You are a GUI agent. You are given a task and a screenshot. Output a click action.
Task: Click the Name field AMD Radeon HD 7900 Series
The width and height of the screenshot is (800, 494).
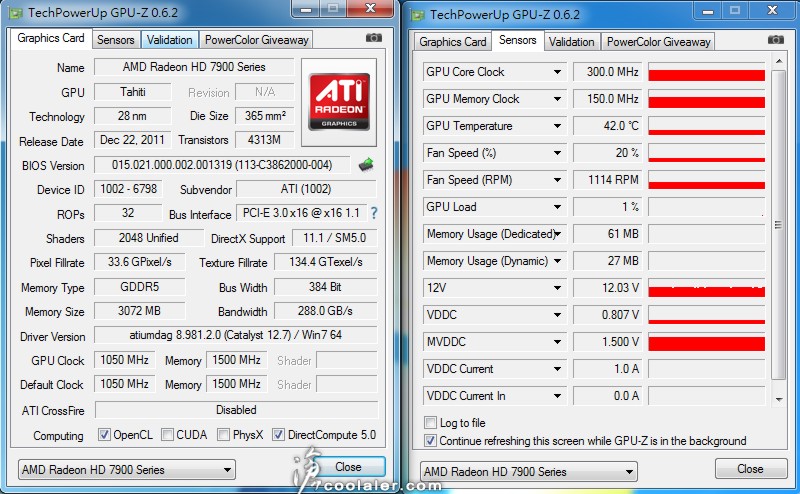194,67
